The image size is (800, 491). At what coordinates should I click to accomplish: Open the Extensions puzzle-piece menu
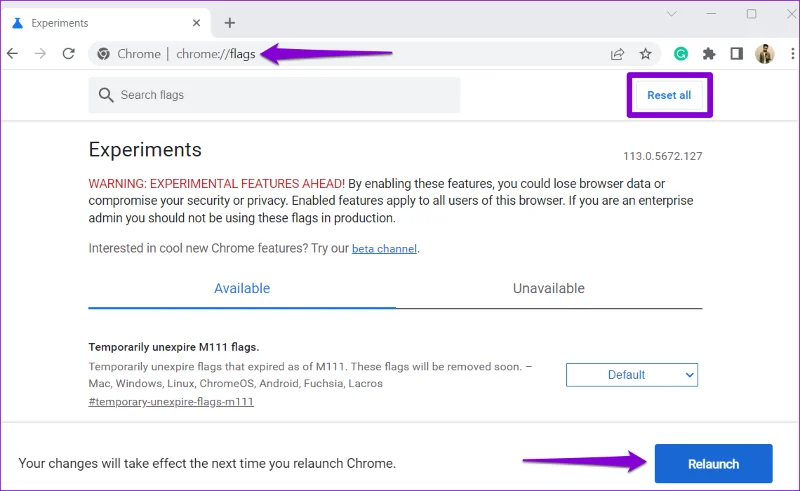click(x=709, y=54)
